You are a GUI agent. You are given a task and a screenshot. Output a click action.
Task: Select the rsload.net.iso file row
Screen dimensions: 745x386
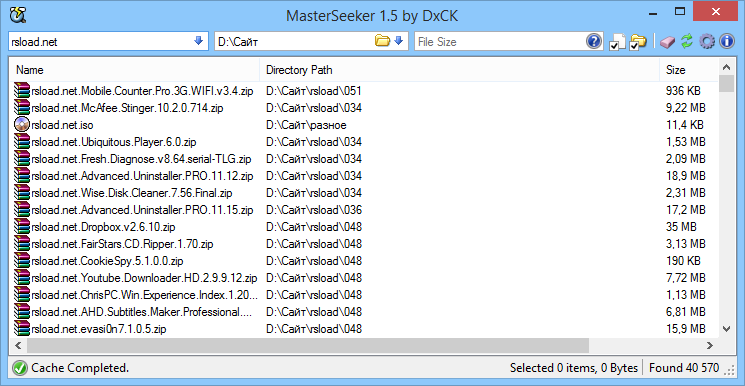[x=364, y=125]
